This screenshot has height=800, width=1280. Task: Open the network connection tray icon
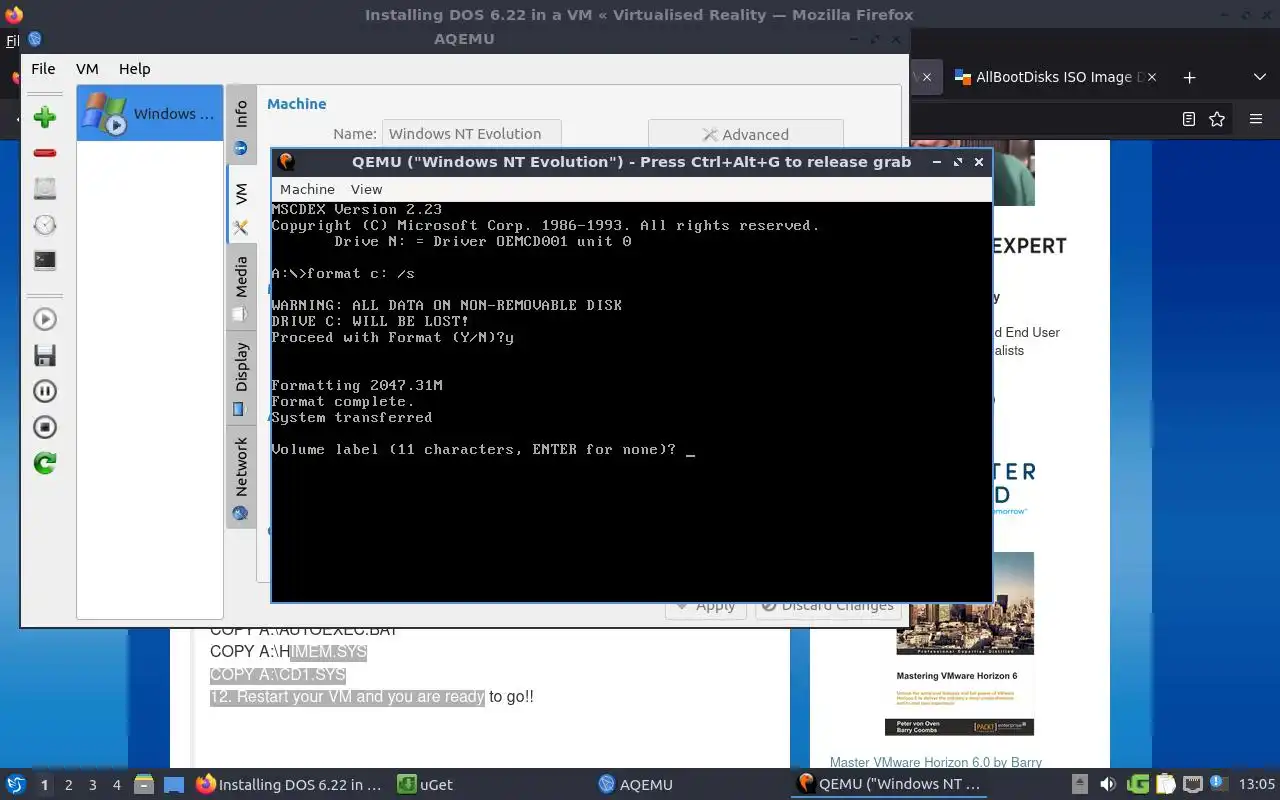[1191, 785]
